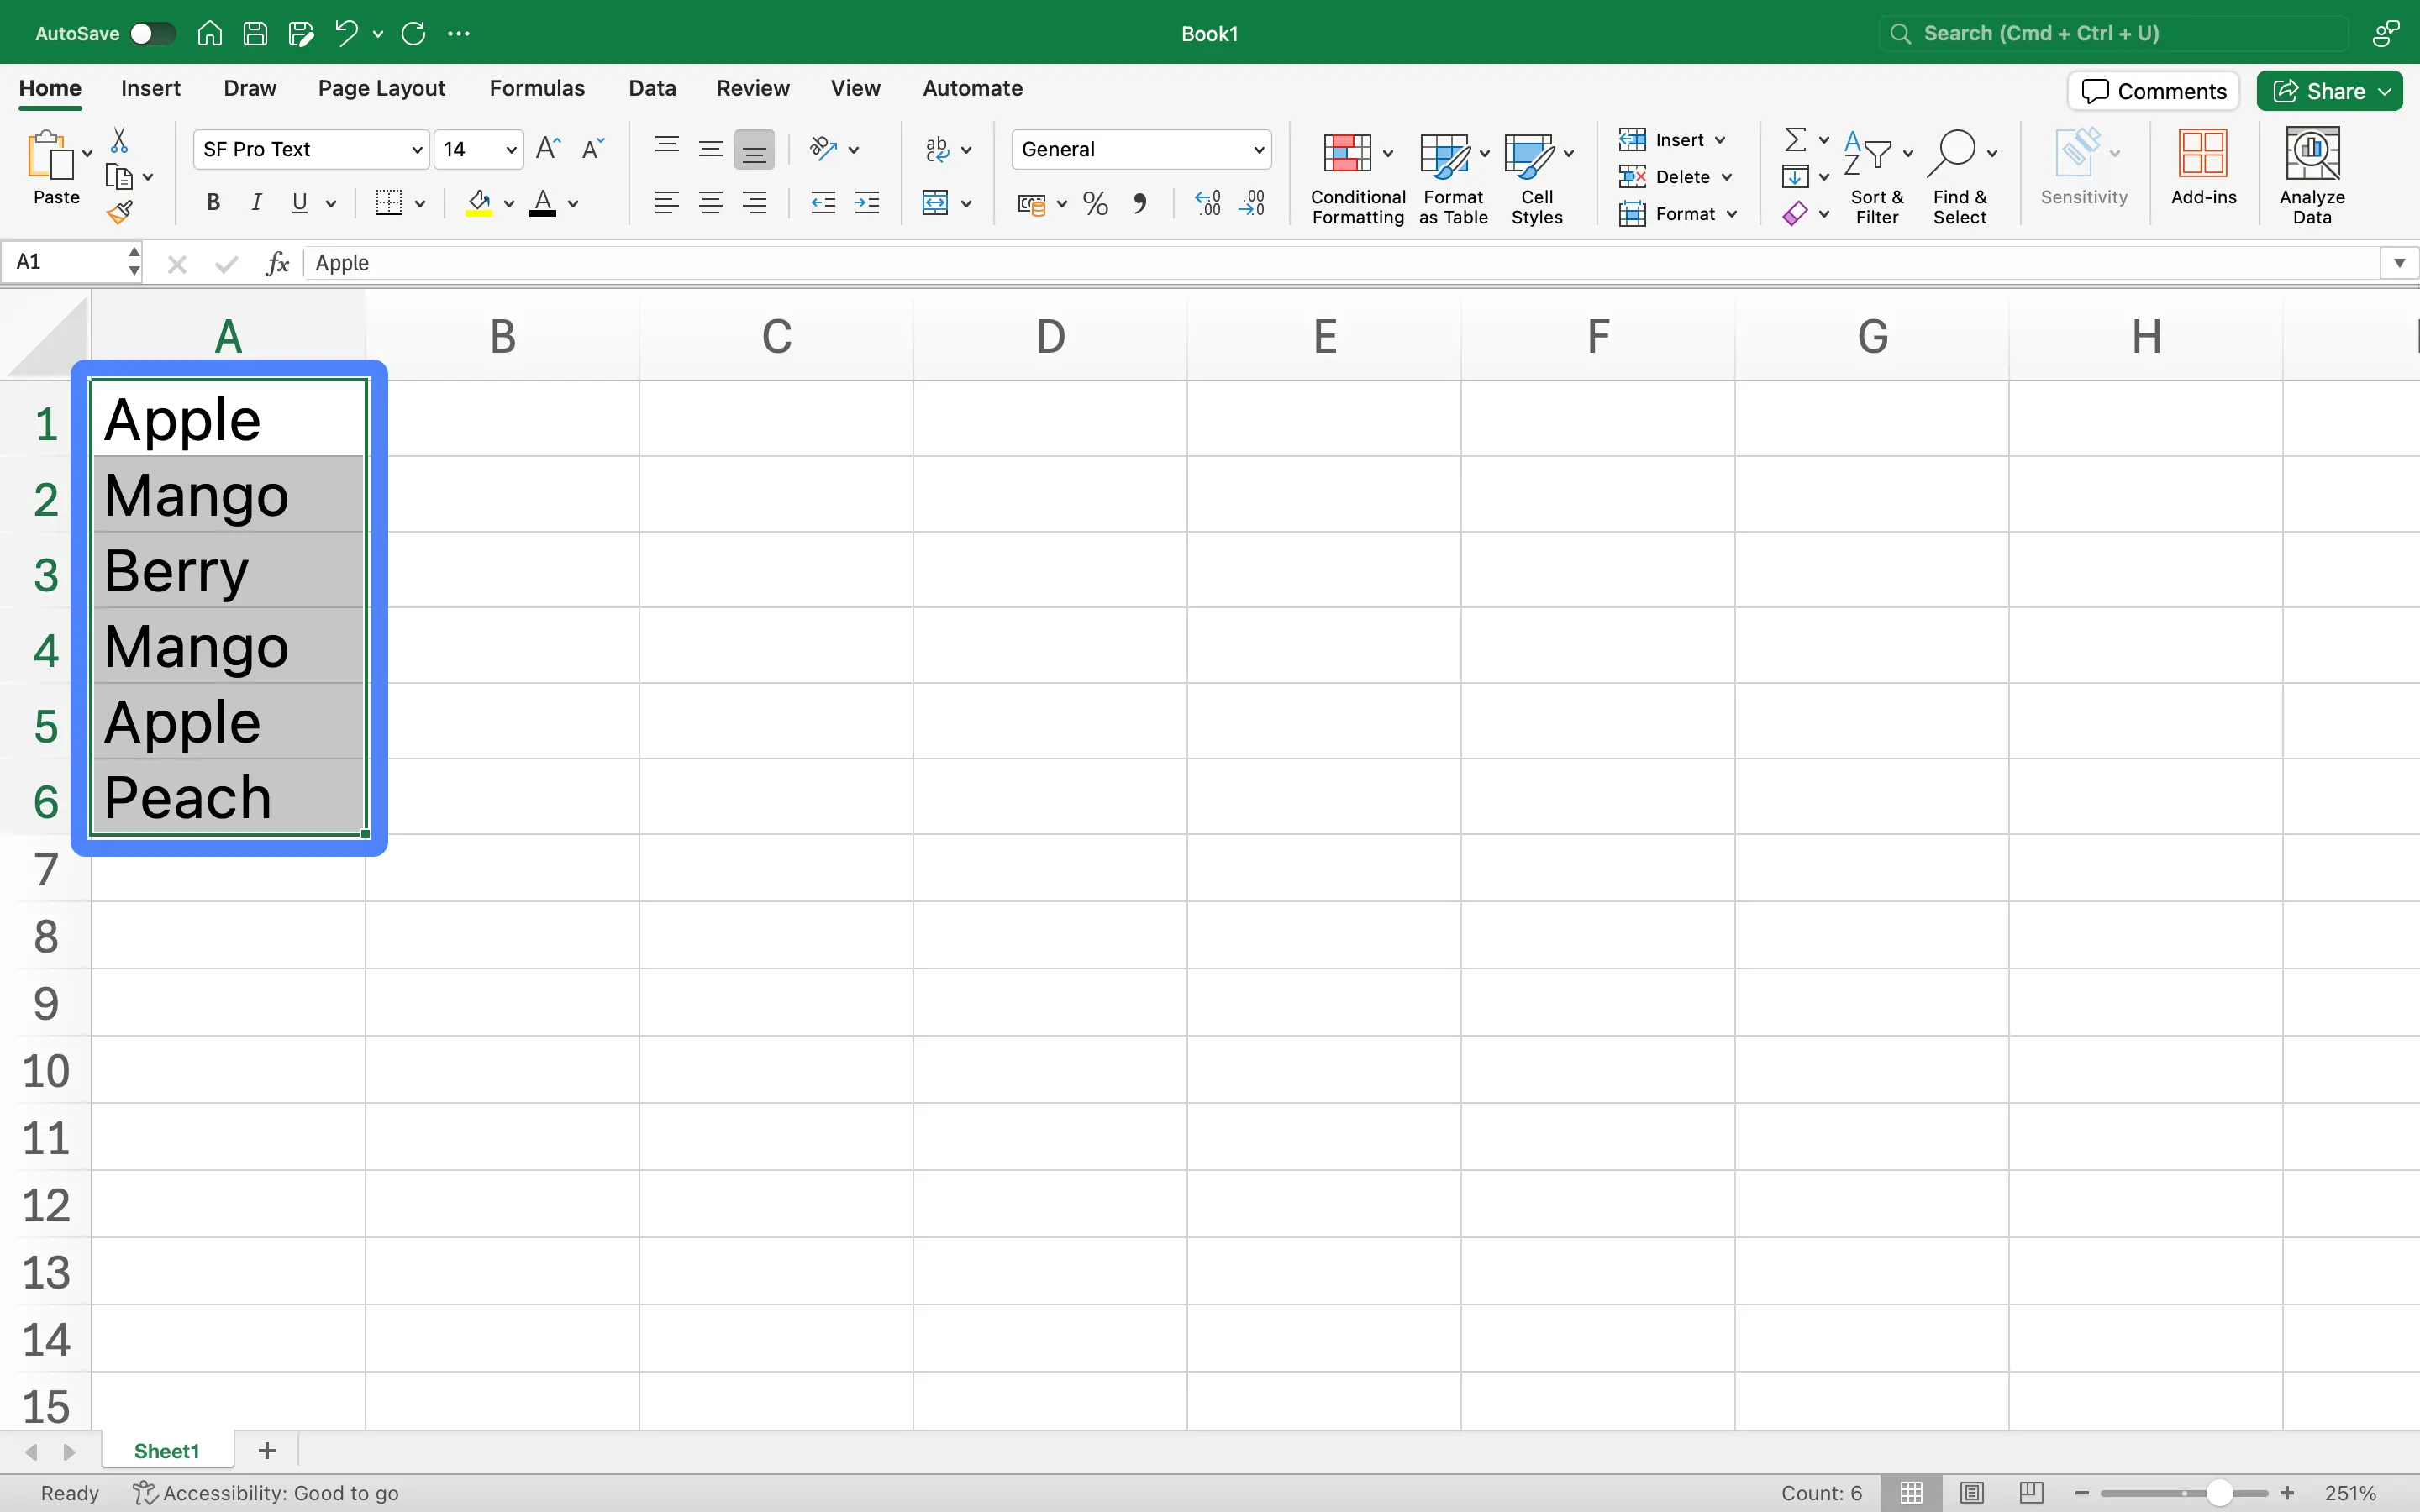The height and width of the screenshot is (1512, 2420).
Task: Open the more commands ellipsis menu
Action: pyautogui.click(x=459, y=33)
